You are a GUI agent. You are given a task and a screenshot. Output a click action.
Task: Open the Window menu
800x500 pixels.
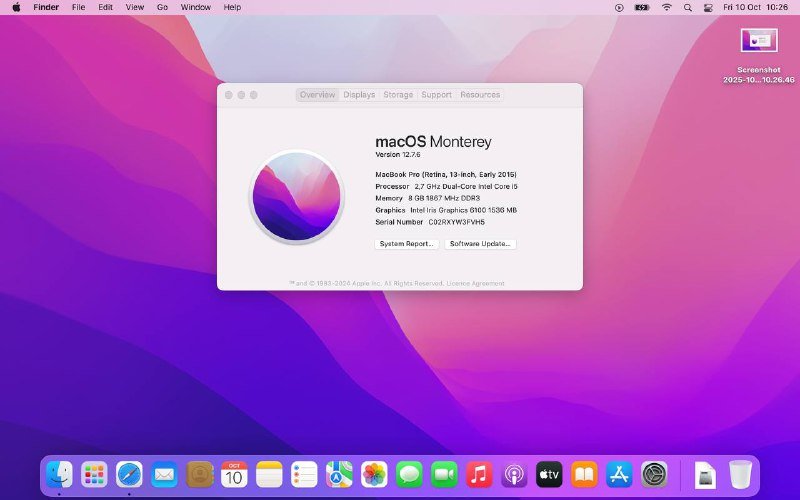[195, 7]
